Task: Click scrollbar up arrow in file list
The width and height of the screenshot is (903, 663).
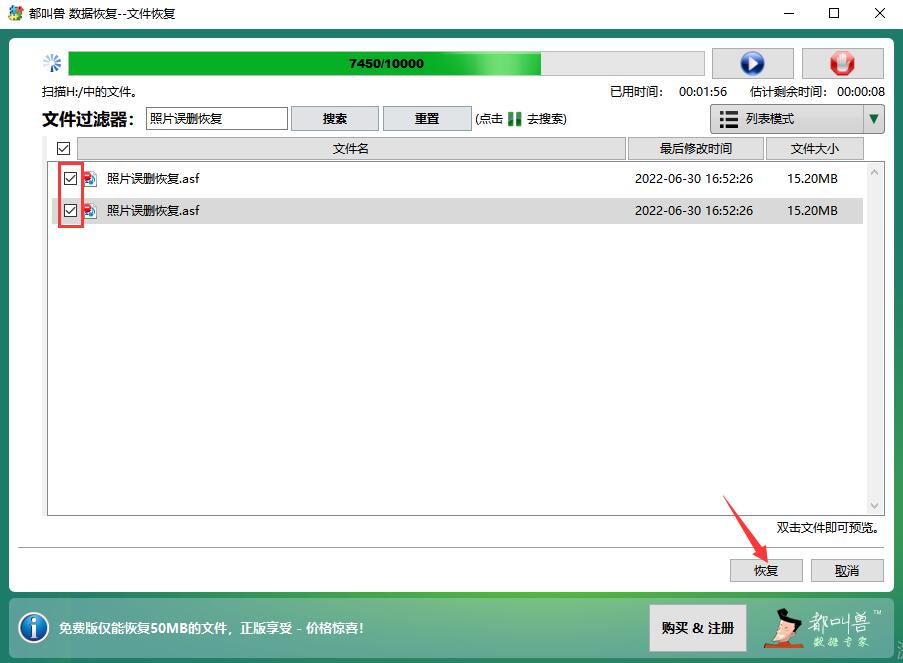Action: pos(874,172)
